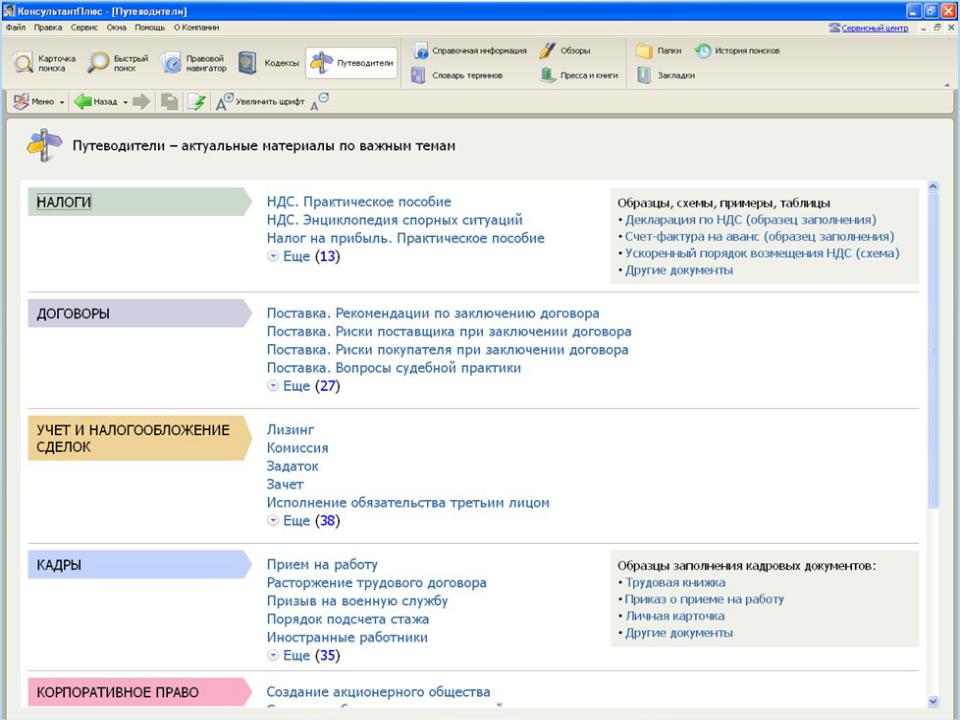Open Прием на работу guide
Image resolution: width=960 pixels, height=720 pixels.
tap(322, 564)
